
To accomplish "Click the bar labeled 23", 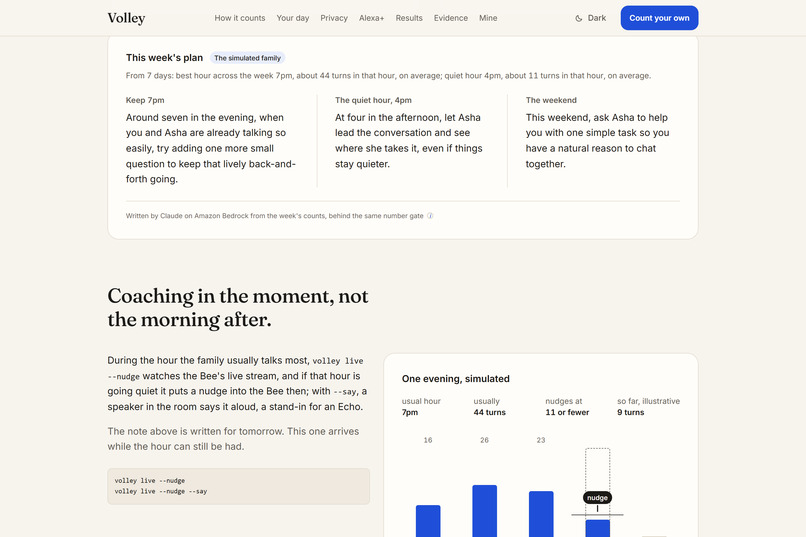I will click(541, 514).
